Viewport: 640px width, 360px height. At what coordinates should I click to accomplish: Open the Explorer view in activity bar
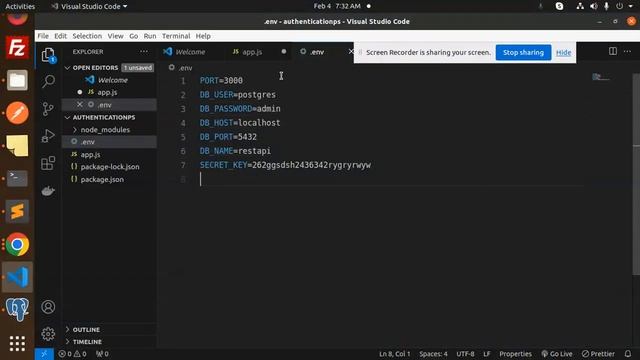coord(48,55)
